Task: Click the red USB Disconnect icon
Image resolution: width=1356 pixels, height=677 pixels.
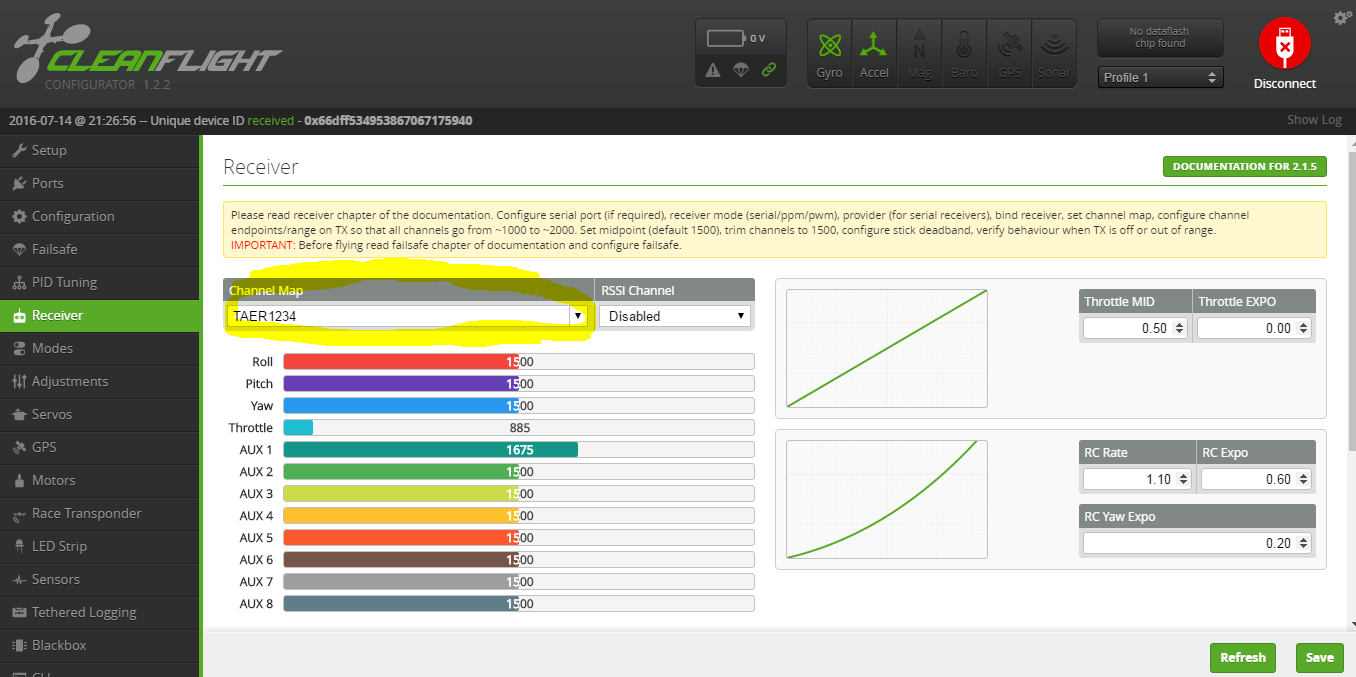Action: tap(1285, 44)
